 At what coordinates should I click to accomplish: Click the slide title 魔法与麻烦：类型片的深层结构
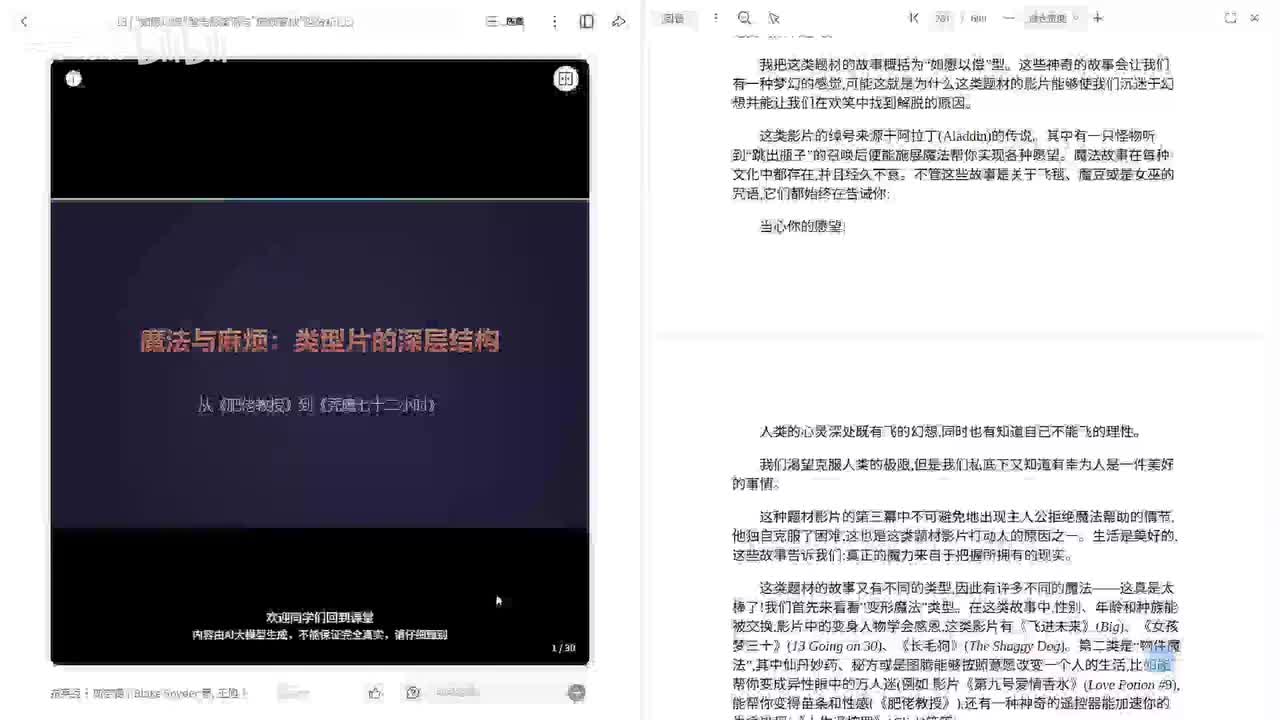coord(320,341)
